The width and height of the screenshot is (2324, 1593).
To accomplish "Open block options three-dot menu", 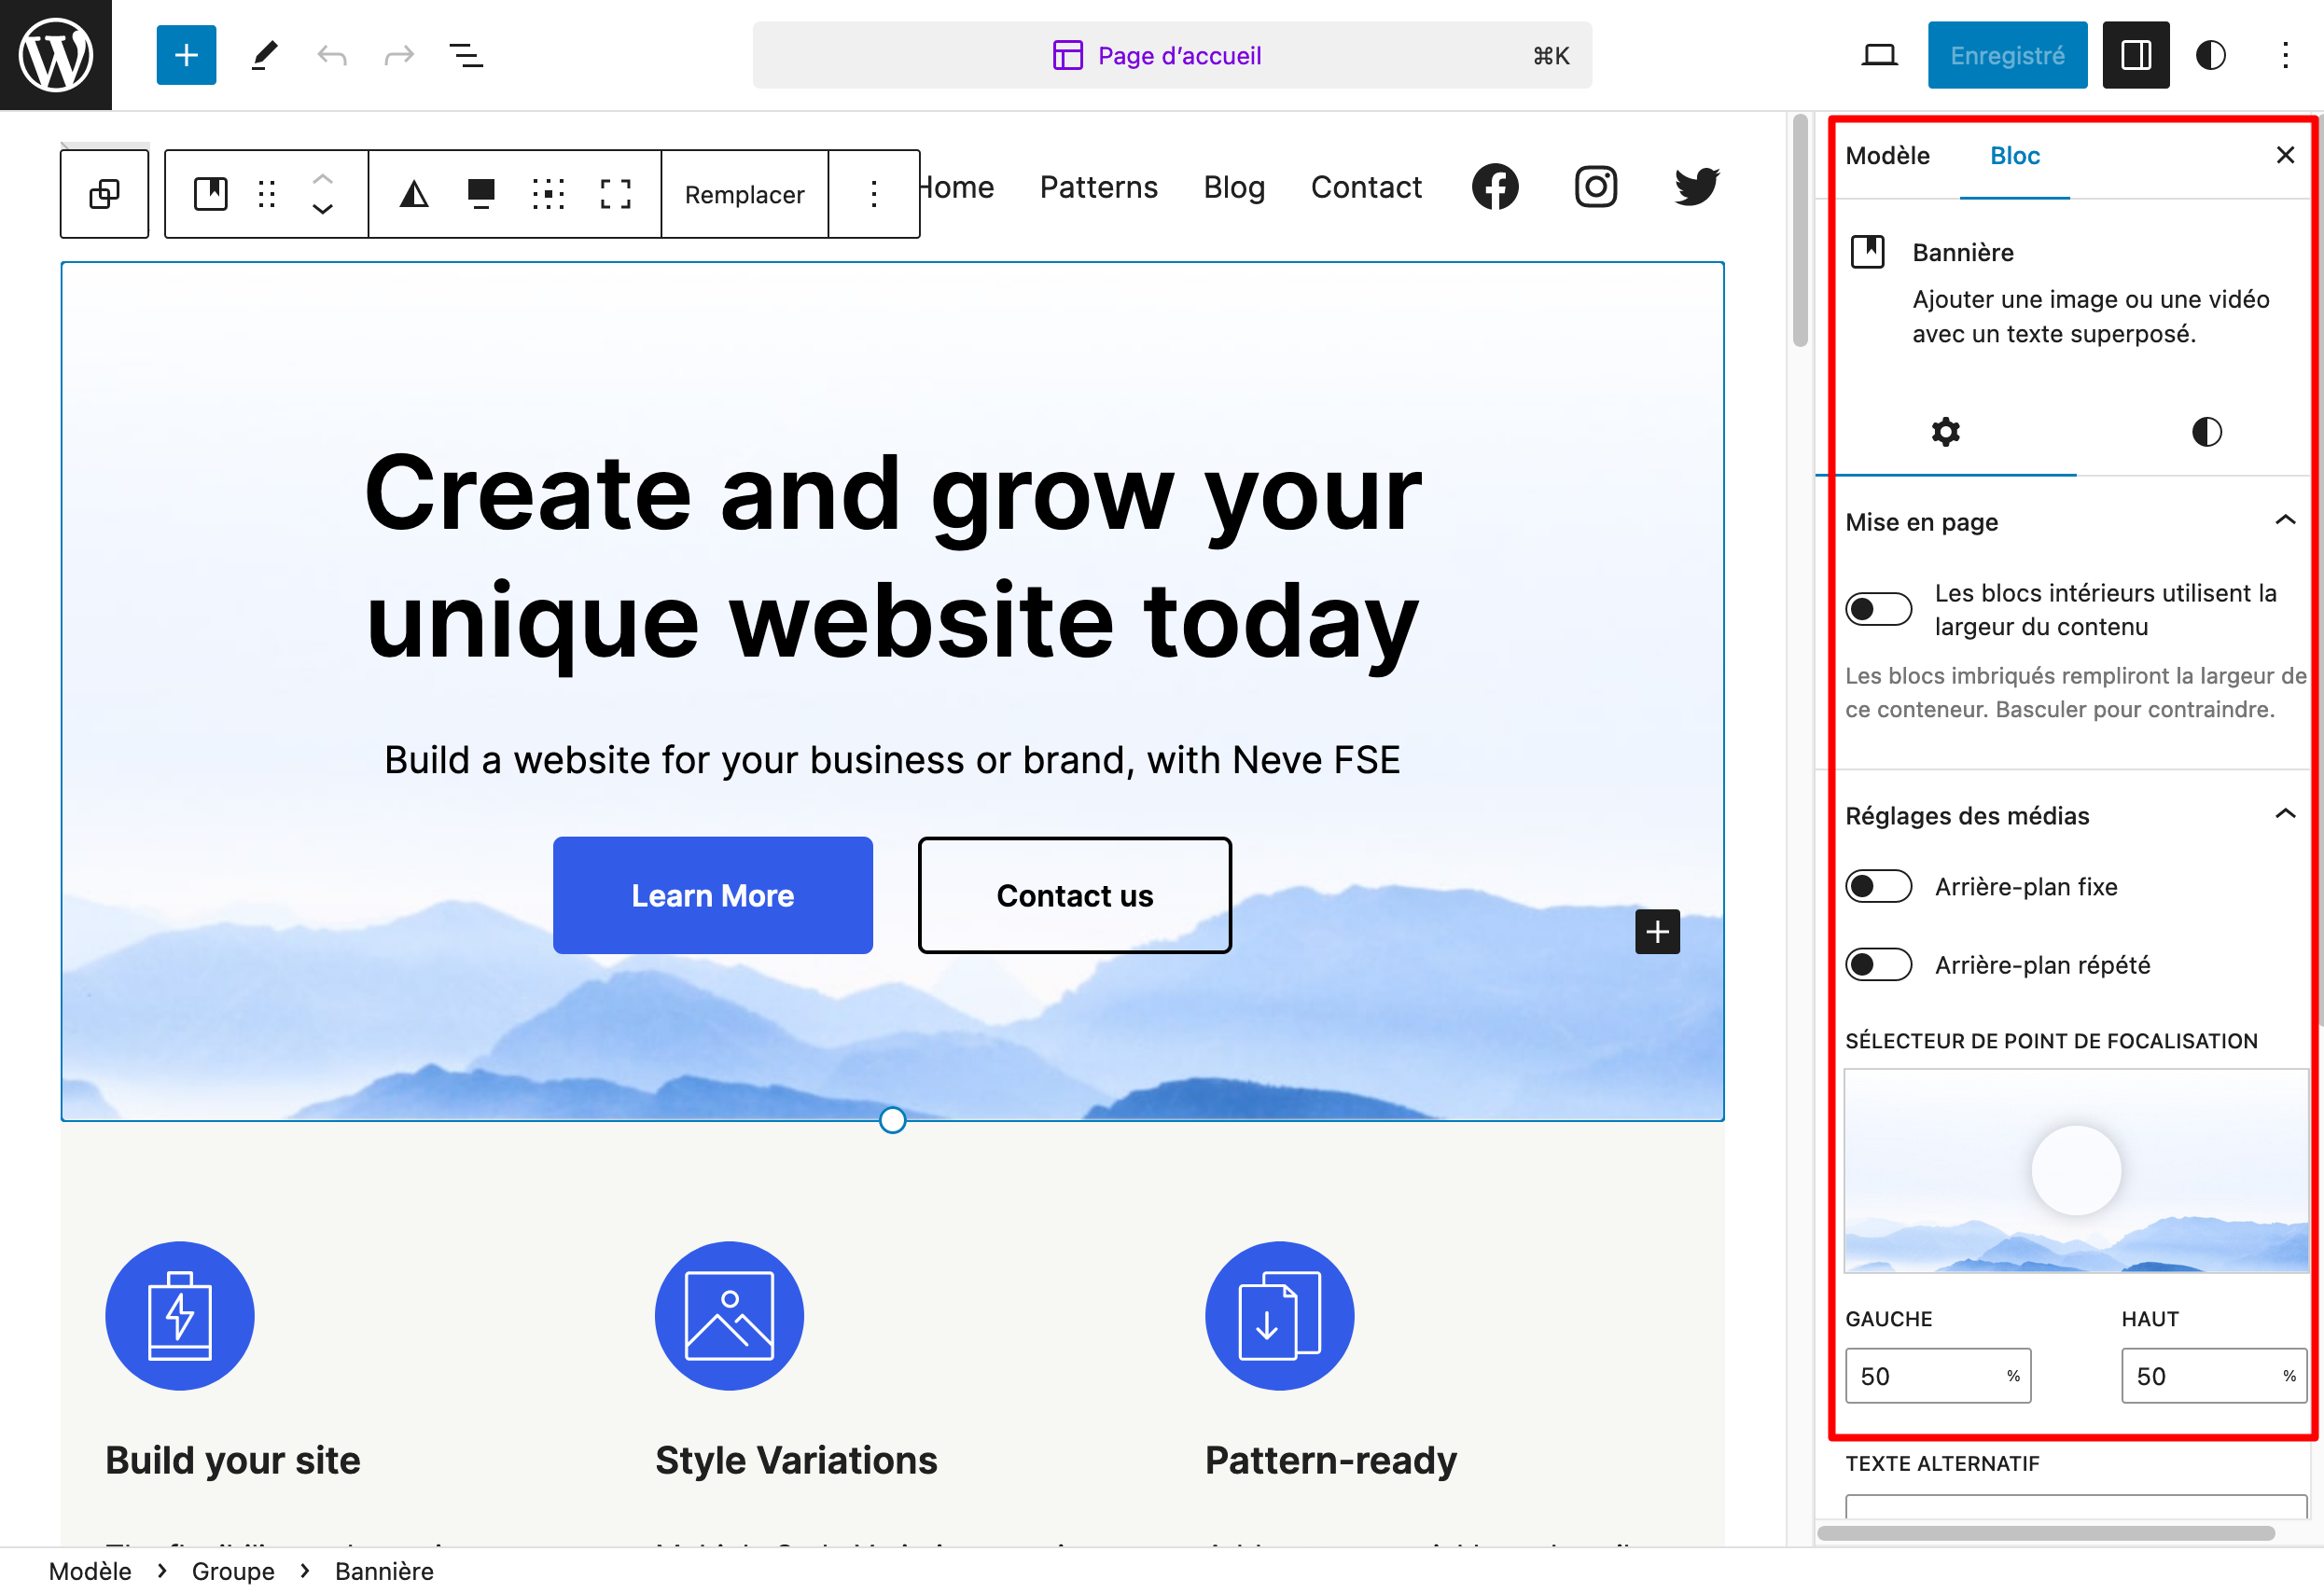I will coord(873,194).
